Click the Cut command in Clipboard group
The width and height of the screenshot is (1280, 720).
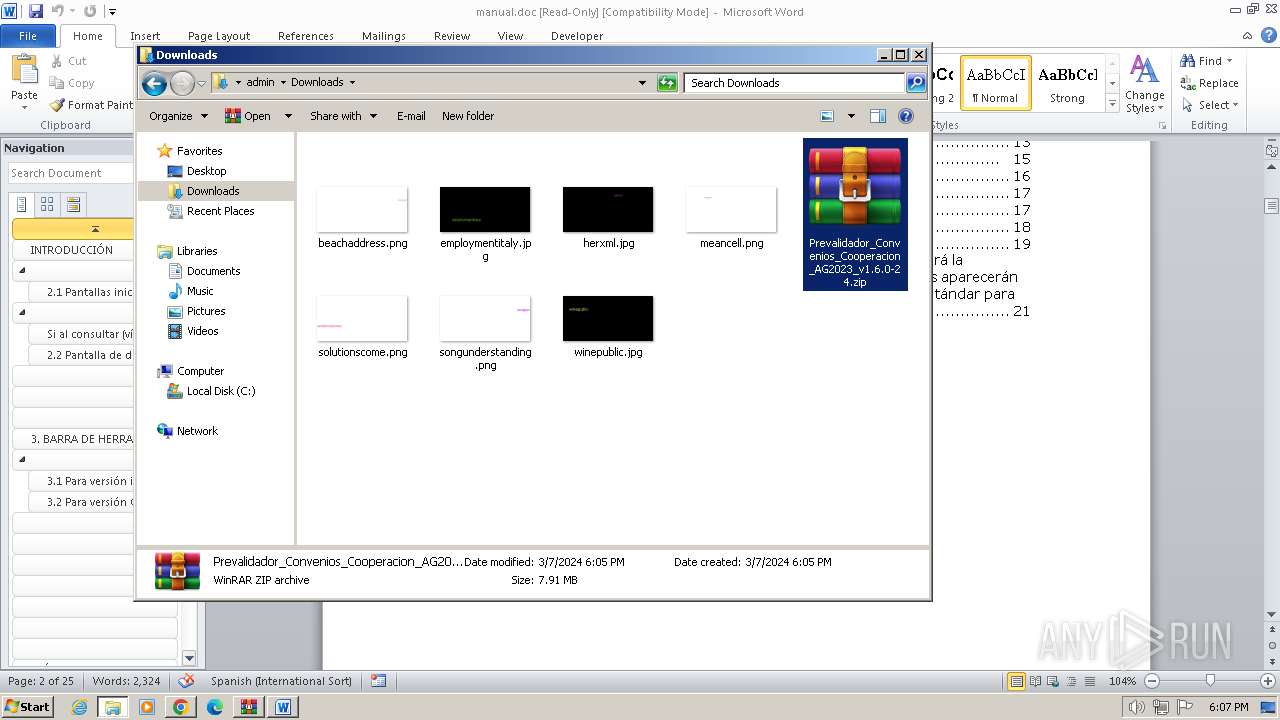68,61
